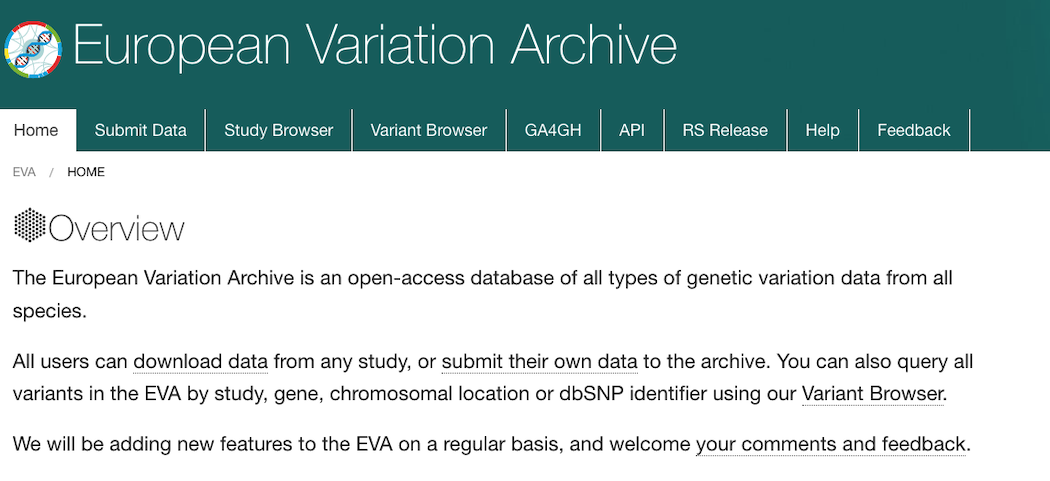This screenshot has width=1050, height=481.
Task: Select the GA4GH menu item
Action: click(x=553, y=130)
